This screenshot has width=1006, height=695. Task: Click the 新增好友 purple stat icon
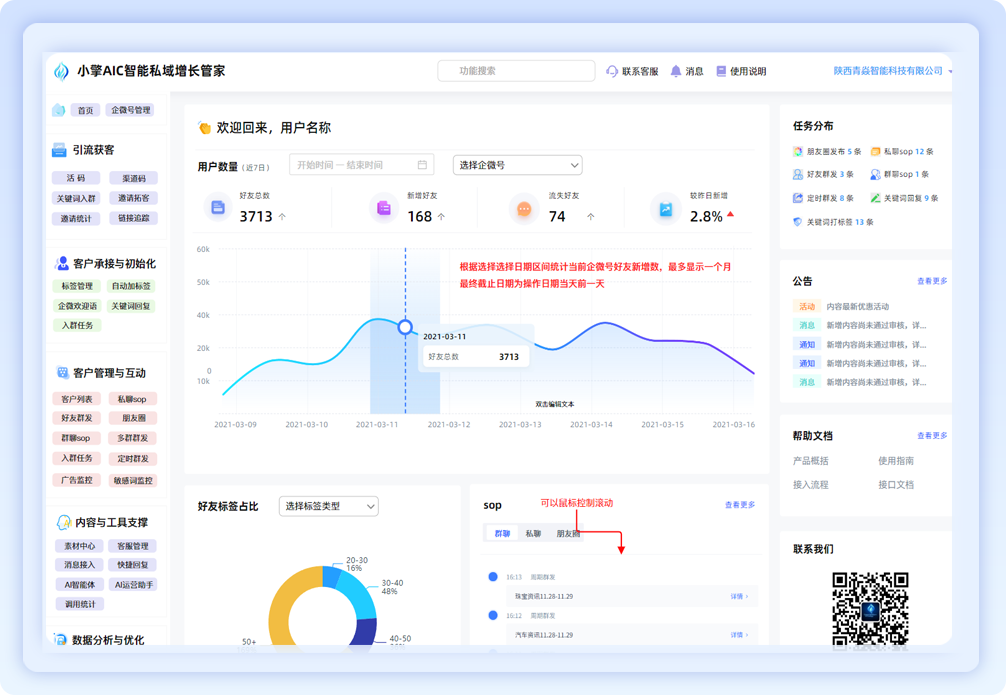click(x=384, y=208)
